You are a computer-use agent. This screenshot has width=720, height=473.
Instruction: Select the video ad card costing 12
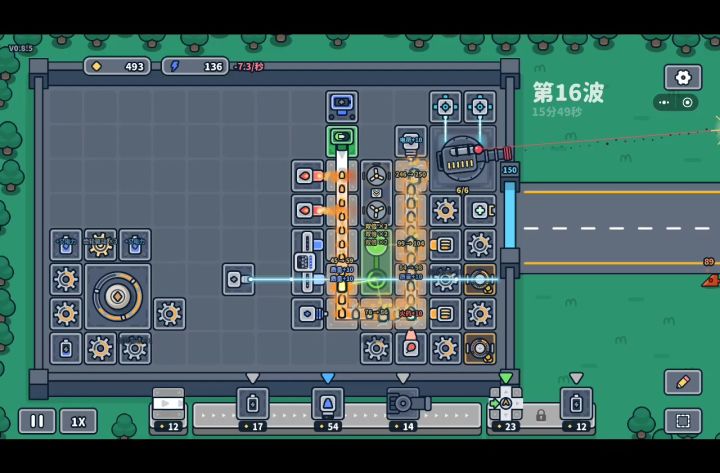coord(169,411)
